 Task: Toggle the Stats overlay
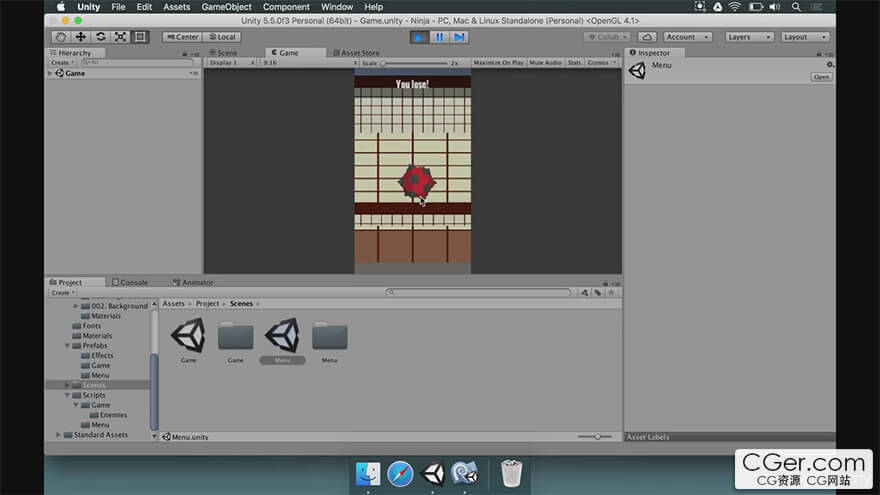pos(574,63)
